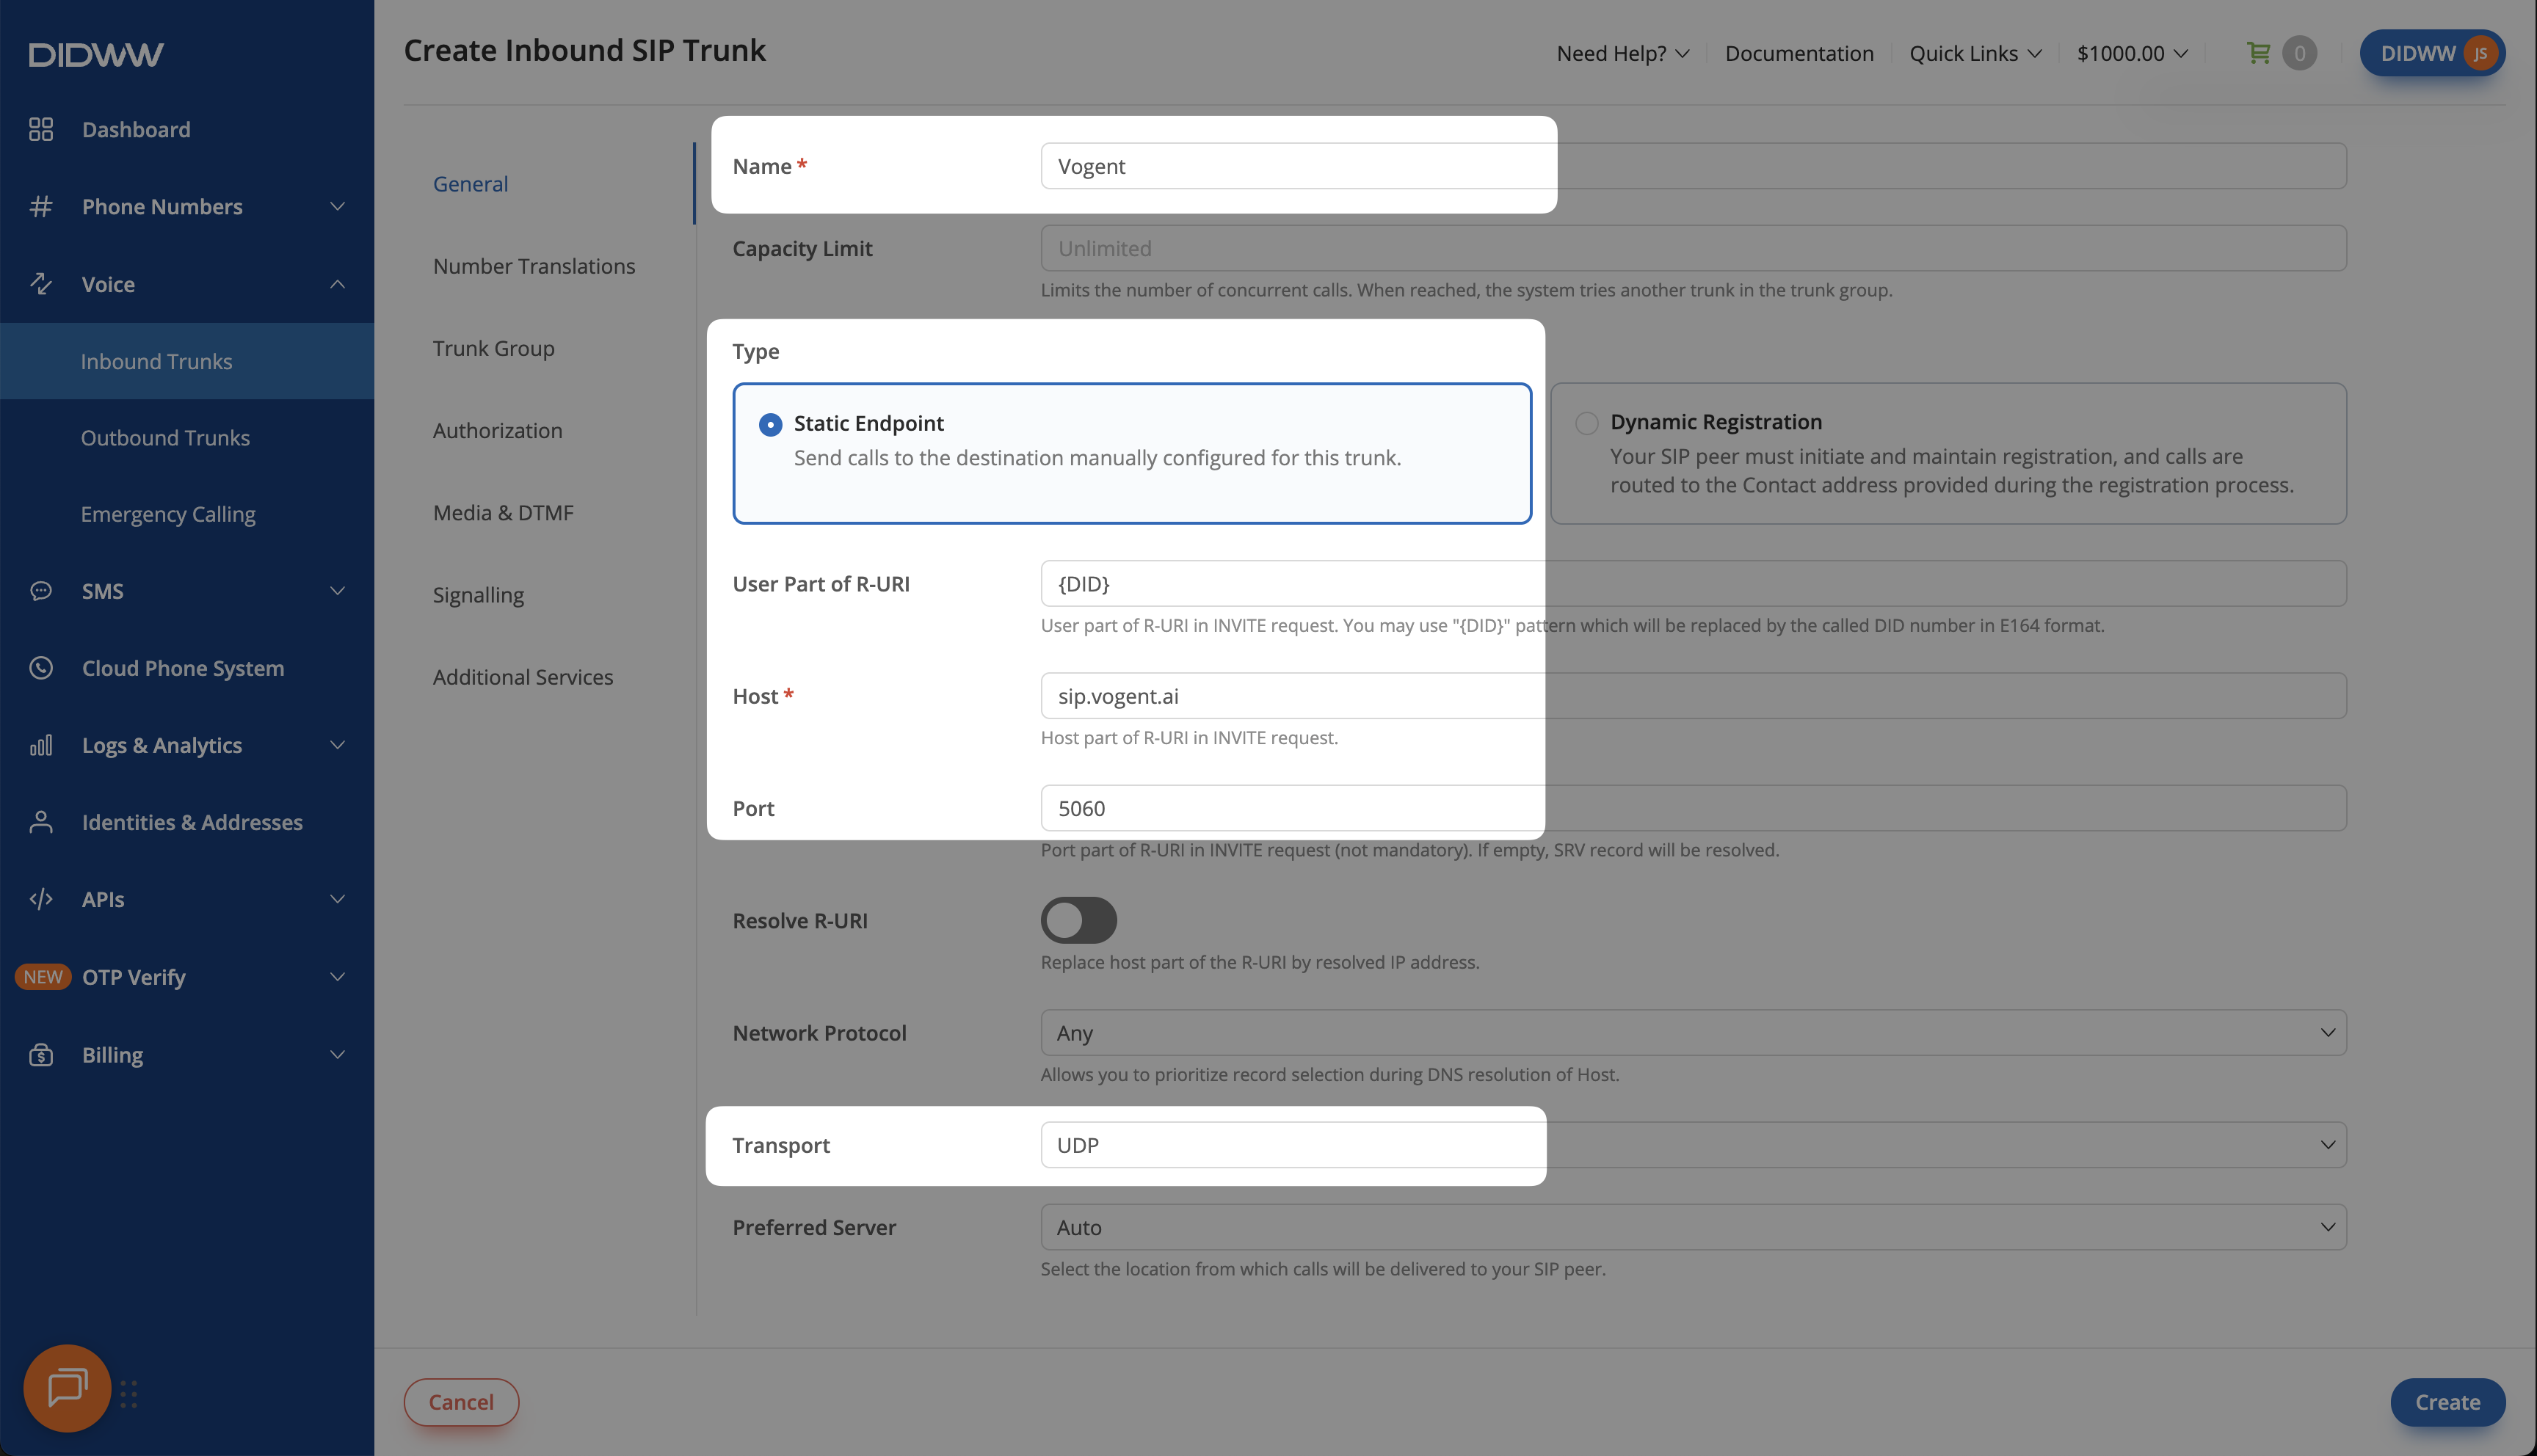Screen dimensions: 2537x1456
Task: Open the Transport dropdown set to UDP
Action: click(1693, 1145)
